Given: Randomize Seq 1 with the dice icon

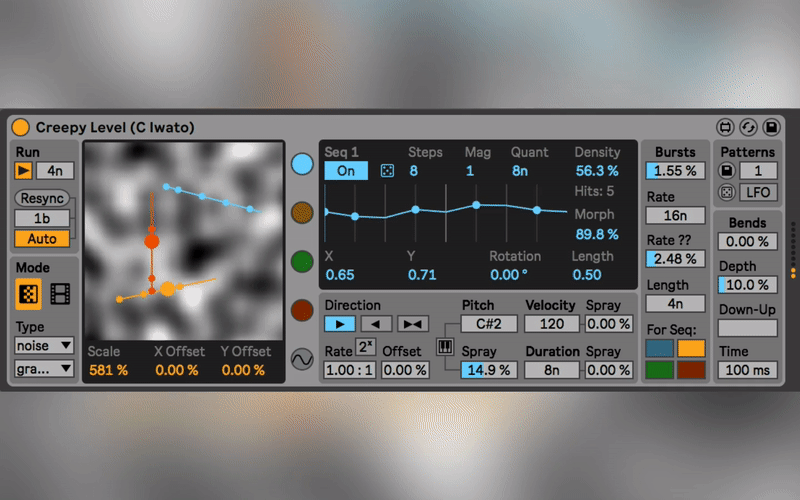Looking at the screenshot, I should click(386, 171).
